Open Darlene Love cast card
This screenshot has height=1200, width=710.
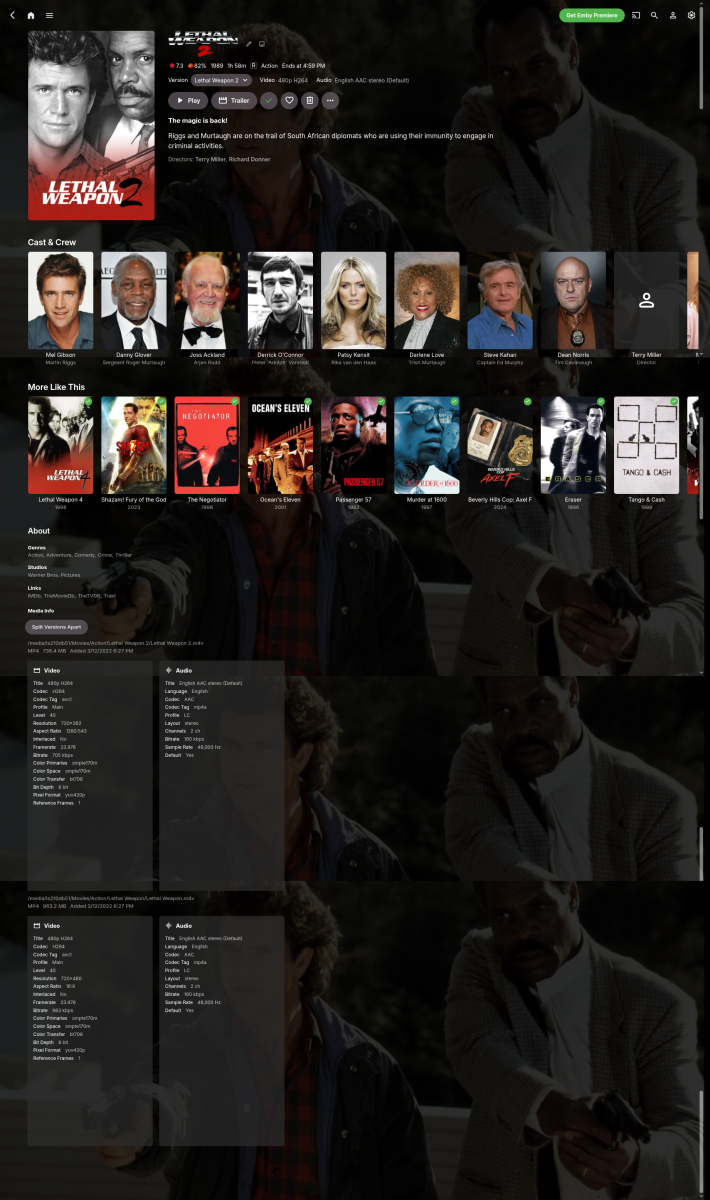427,300
